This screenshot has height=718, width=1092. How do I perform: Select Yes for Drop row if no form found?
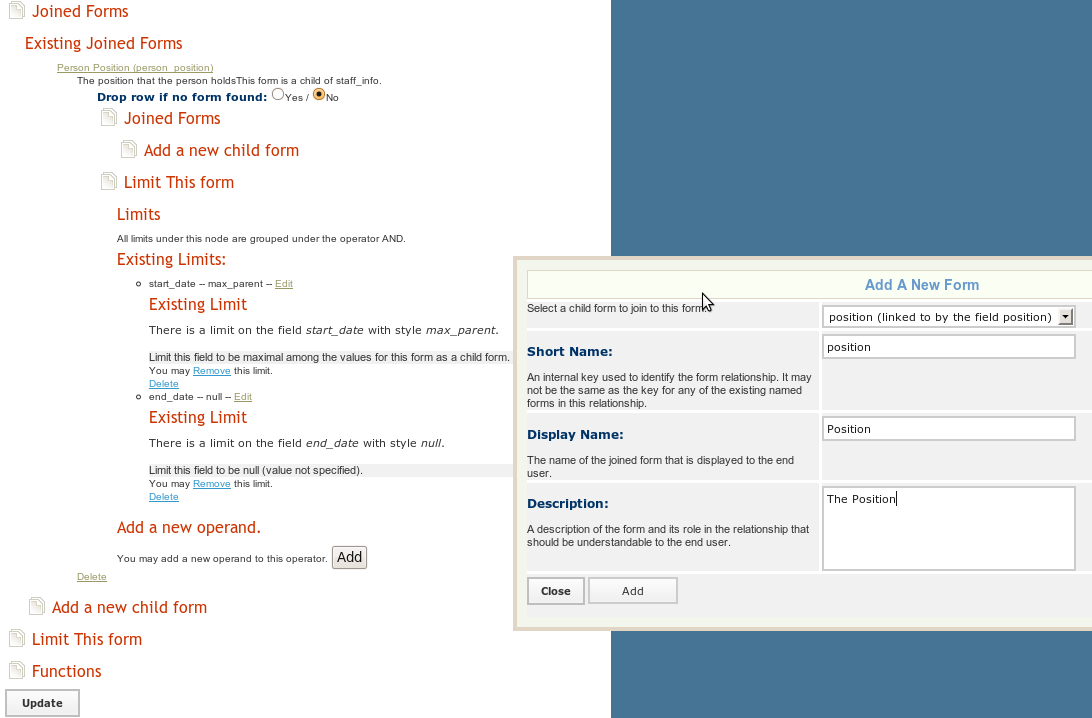[278, 94]
